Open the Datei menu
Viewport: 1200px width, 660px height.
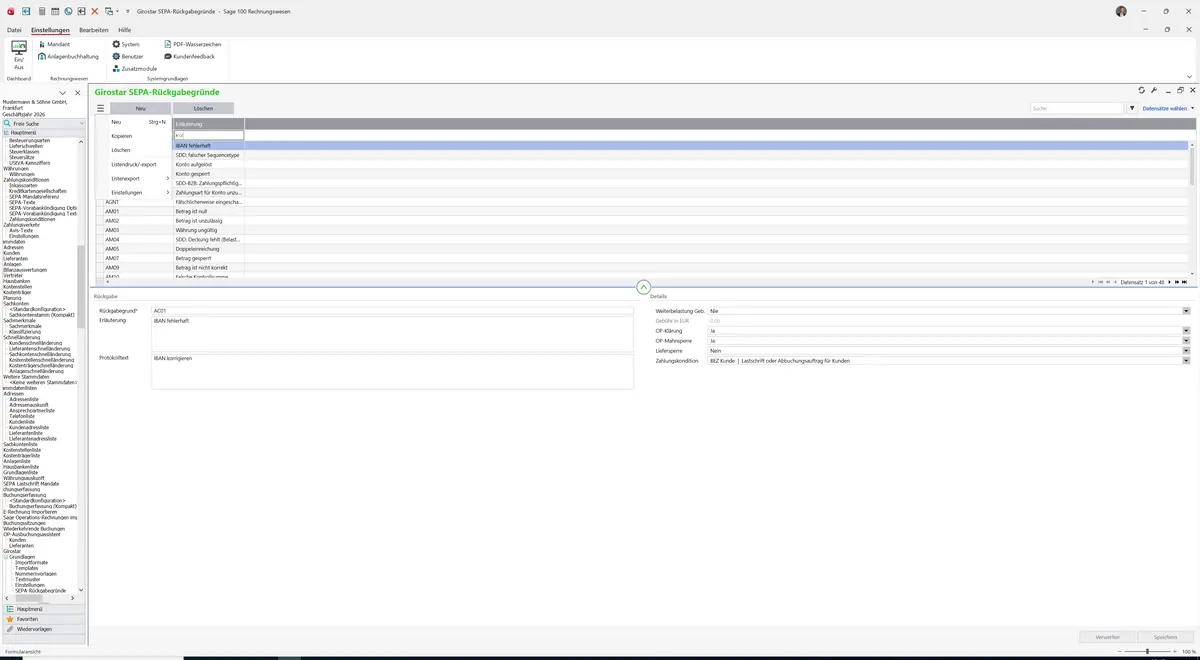(x=14, y=30)
